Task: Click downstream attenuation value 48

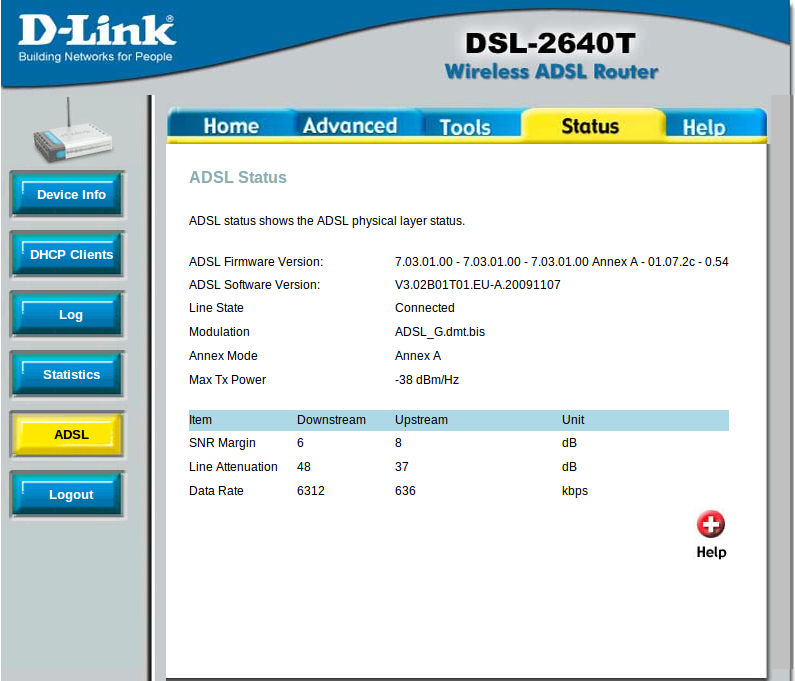Action: coord(304,467)
